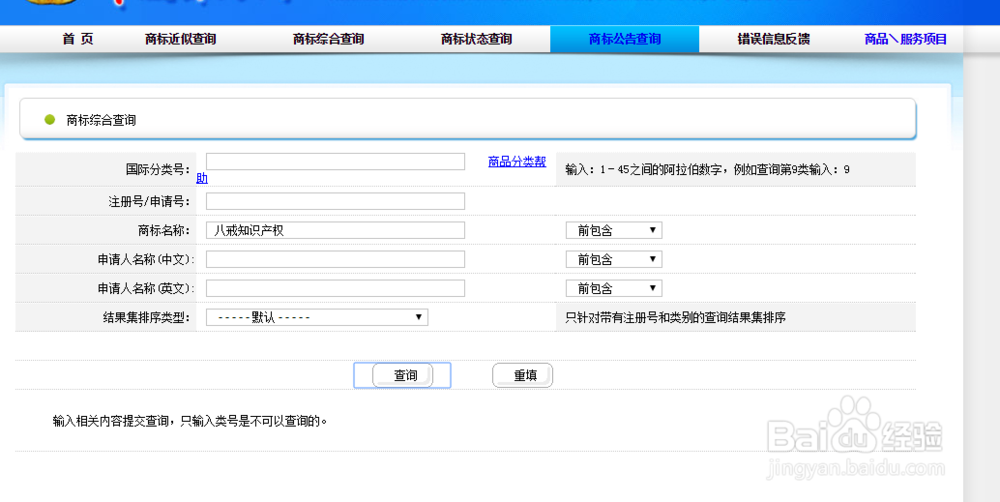Switch to 商标综合查询 tab
The width and height of the screenshot is (1000, 502).
pos(328,39)
